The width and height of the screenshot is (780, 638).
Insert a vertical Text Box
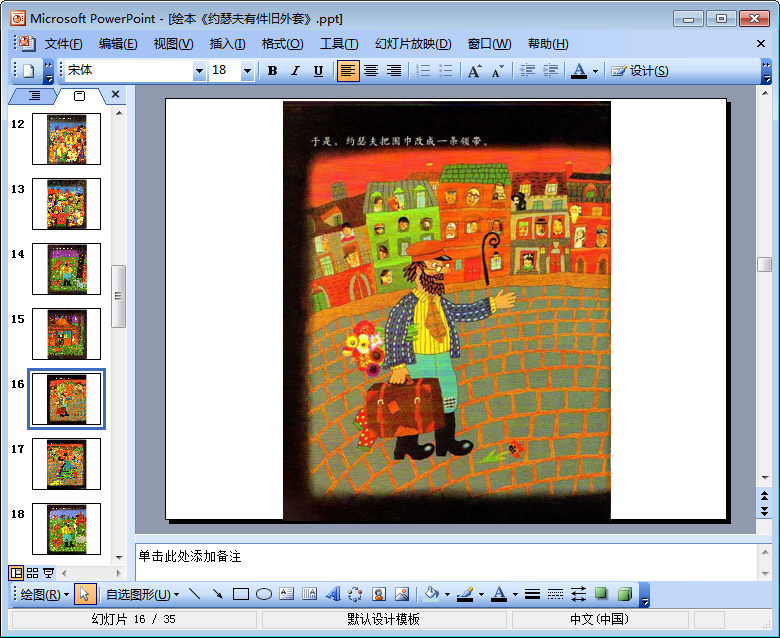point(309,594)
